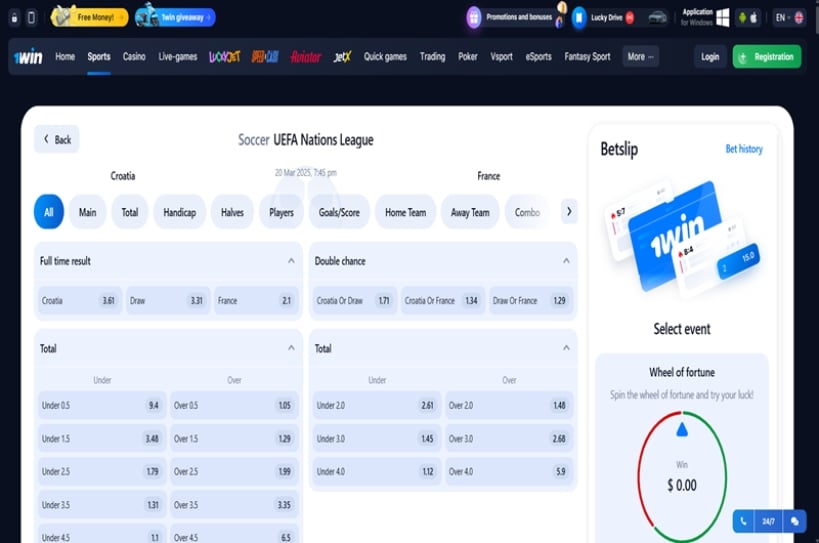Viewport: 819px width, 543px height.
Task: Open the EN language selector
Action: coord(789,18)
